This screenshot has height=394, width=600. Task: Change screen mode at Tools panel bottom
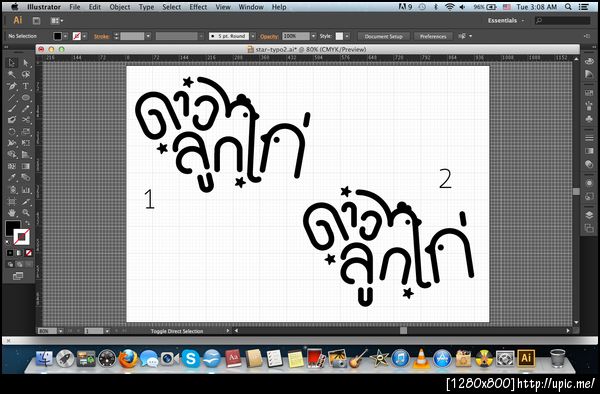[x=18, y=276]
